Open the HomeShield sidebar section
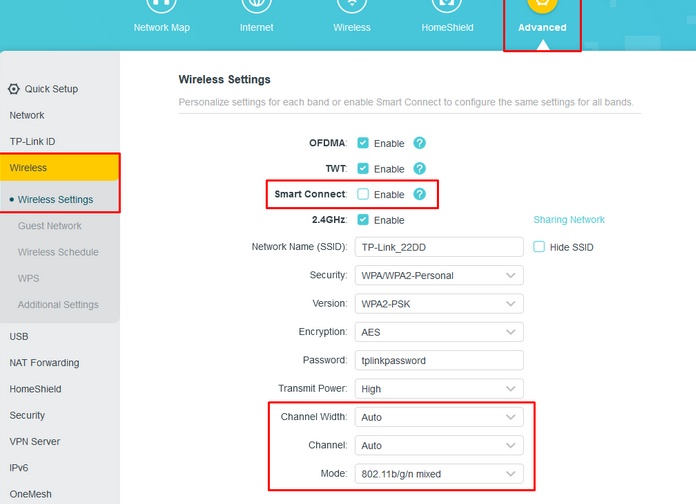 [36, 389]
